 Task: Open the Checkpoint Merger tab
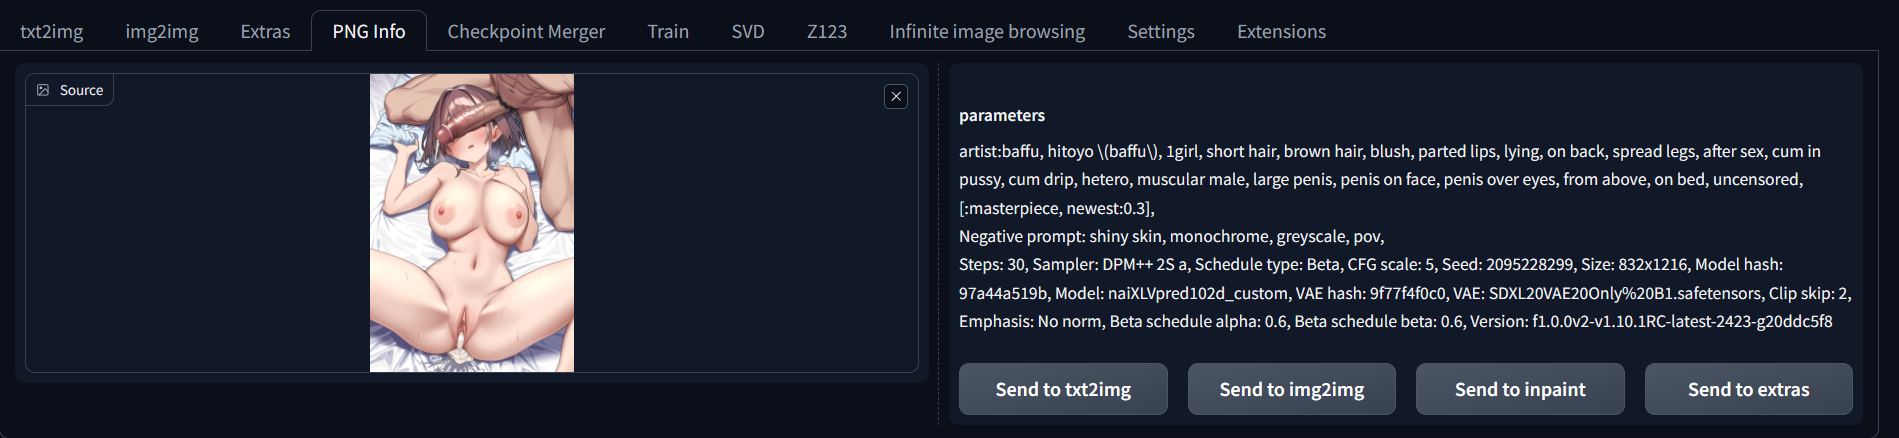(526, 31)
